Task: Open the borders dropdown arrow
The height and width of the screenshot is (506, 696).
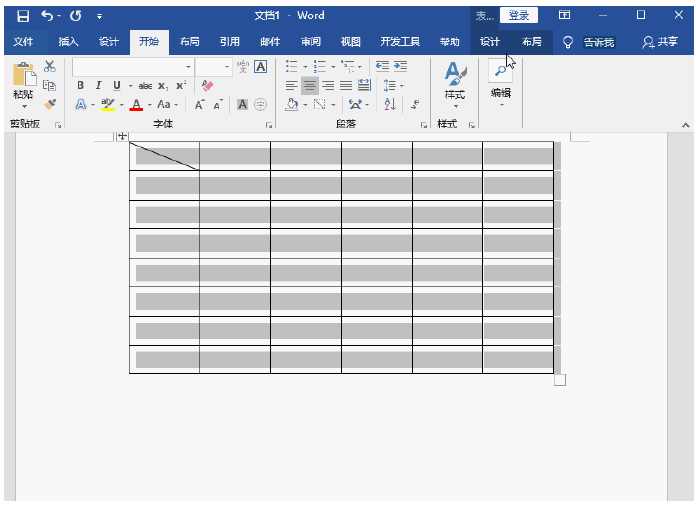Action: (333, 105)
